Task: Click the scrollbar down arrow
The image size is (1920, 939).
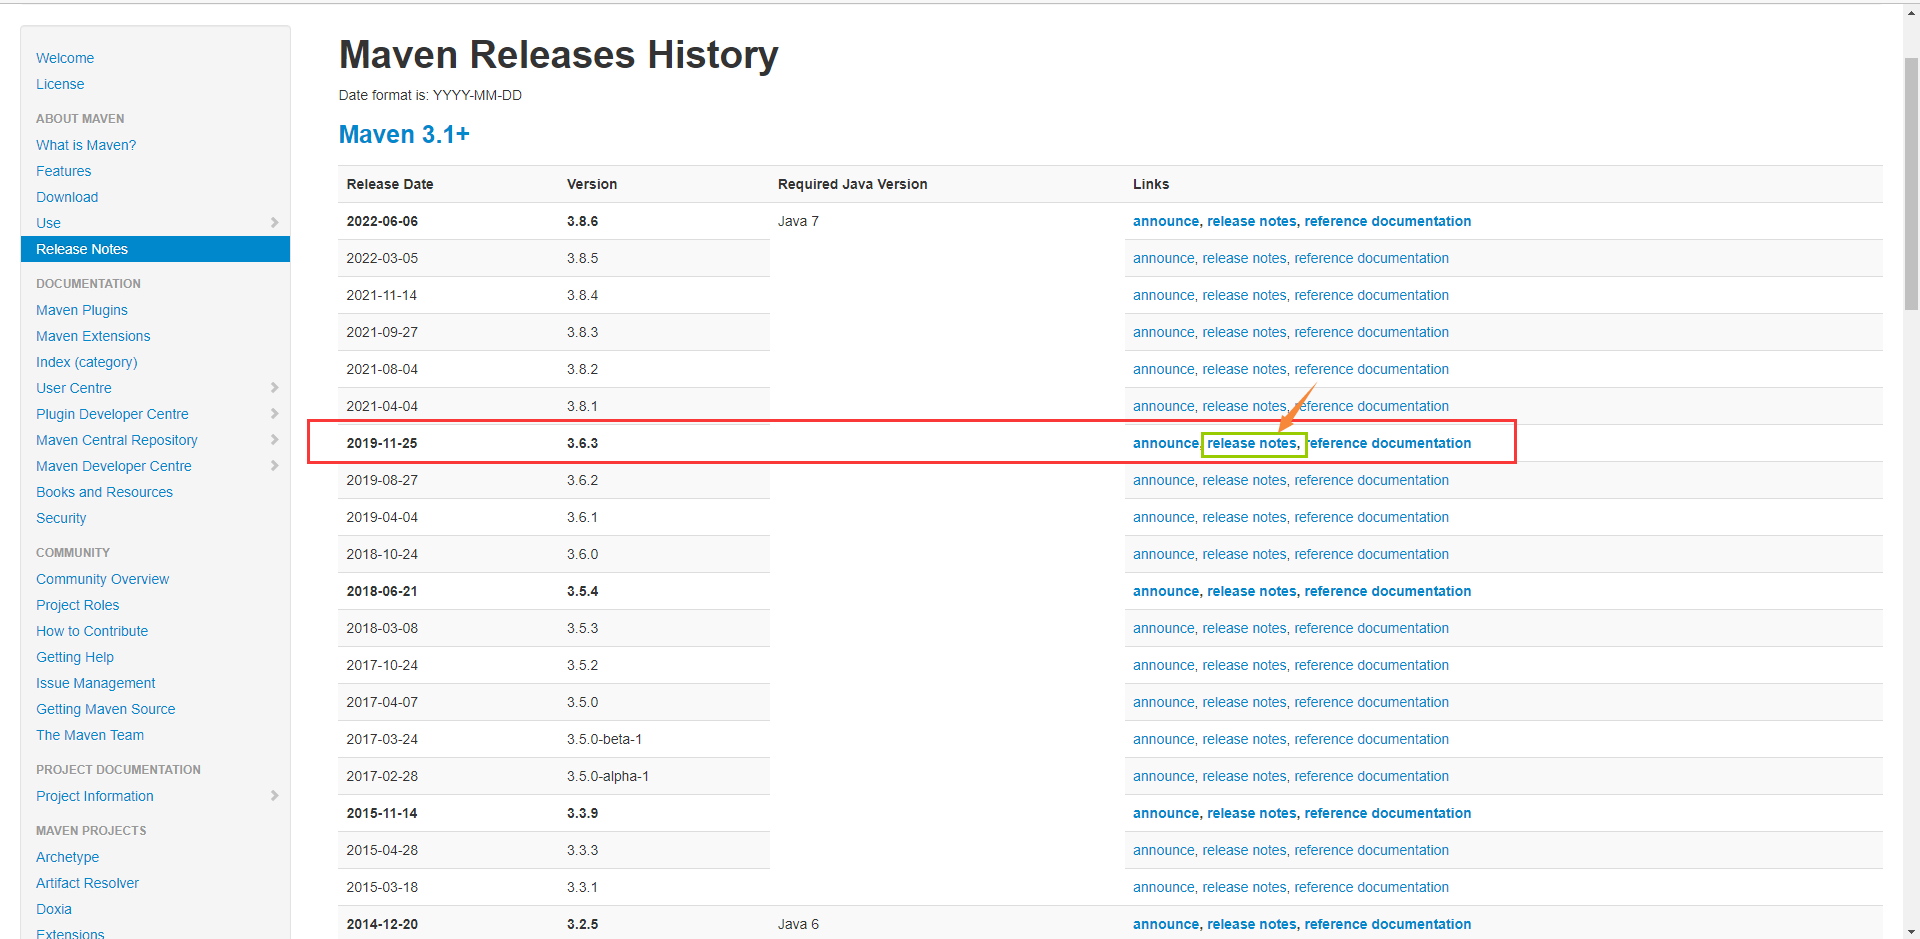Action: tap(1911, 931)
